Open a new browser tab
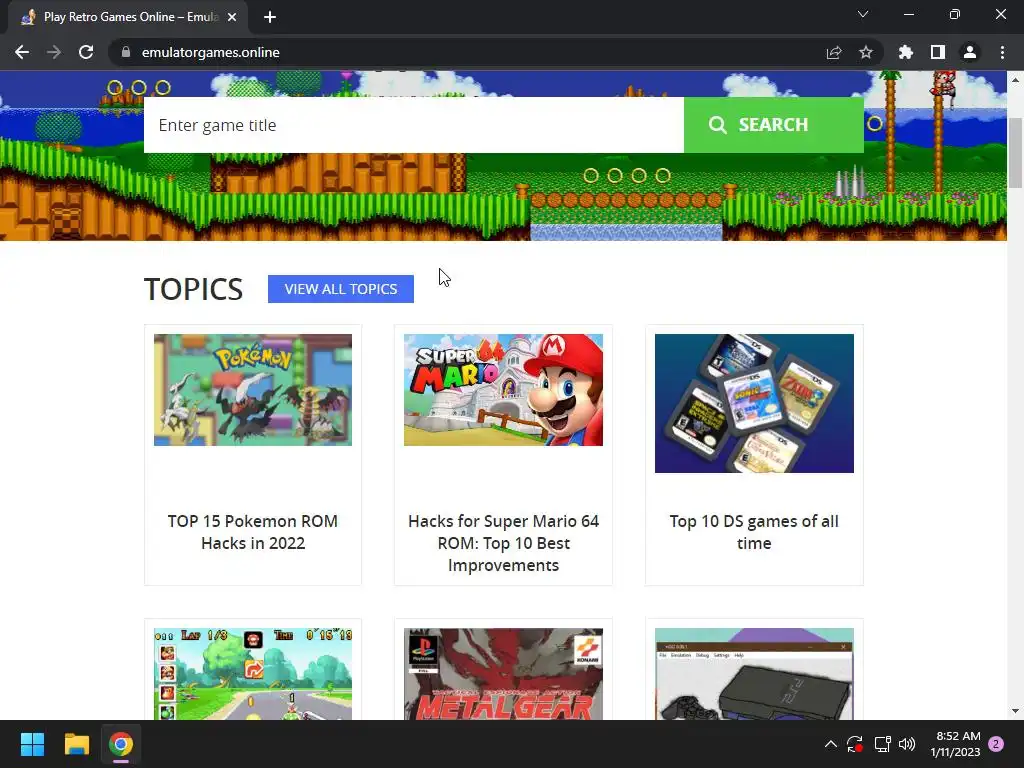 click(x=270, y=17)
